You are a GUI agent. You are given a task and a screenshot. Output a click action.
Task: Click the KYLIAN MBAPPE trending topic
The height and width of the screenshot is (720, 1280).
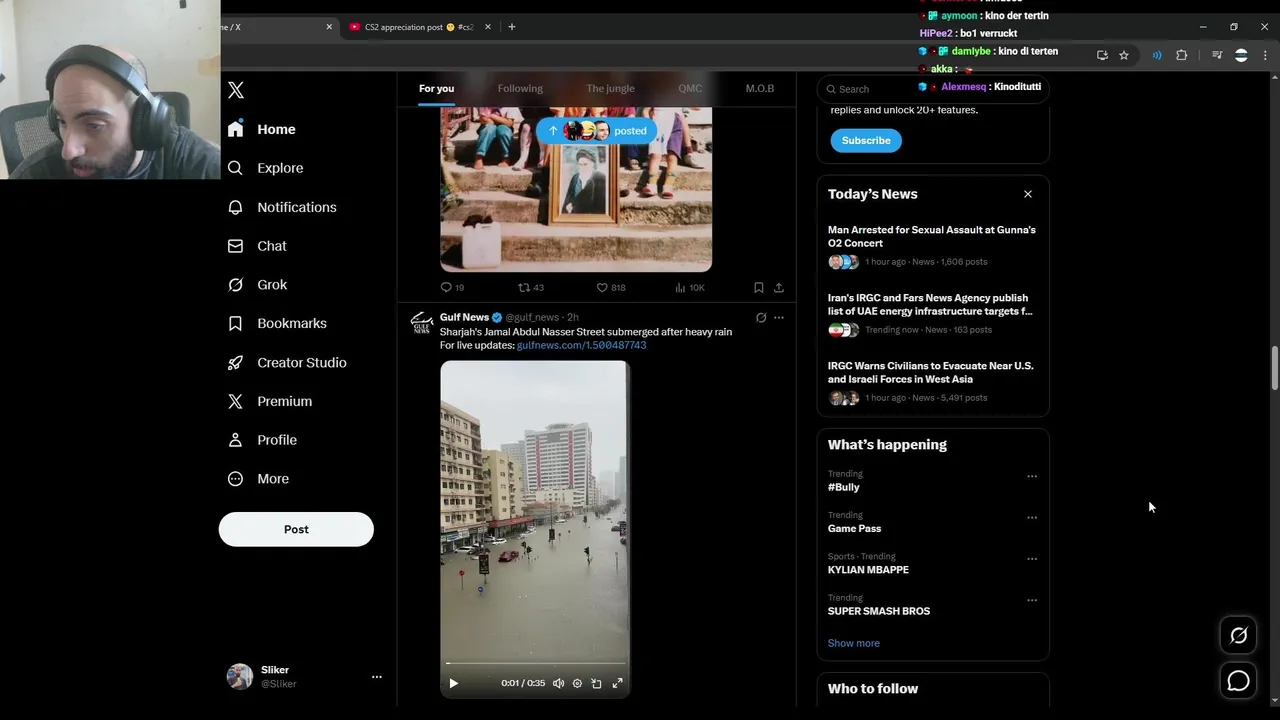pos(868,570)
